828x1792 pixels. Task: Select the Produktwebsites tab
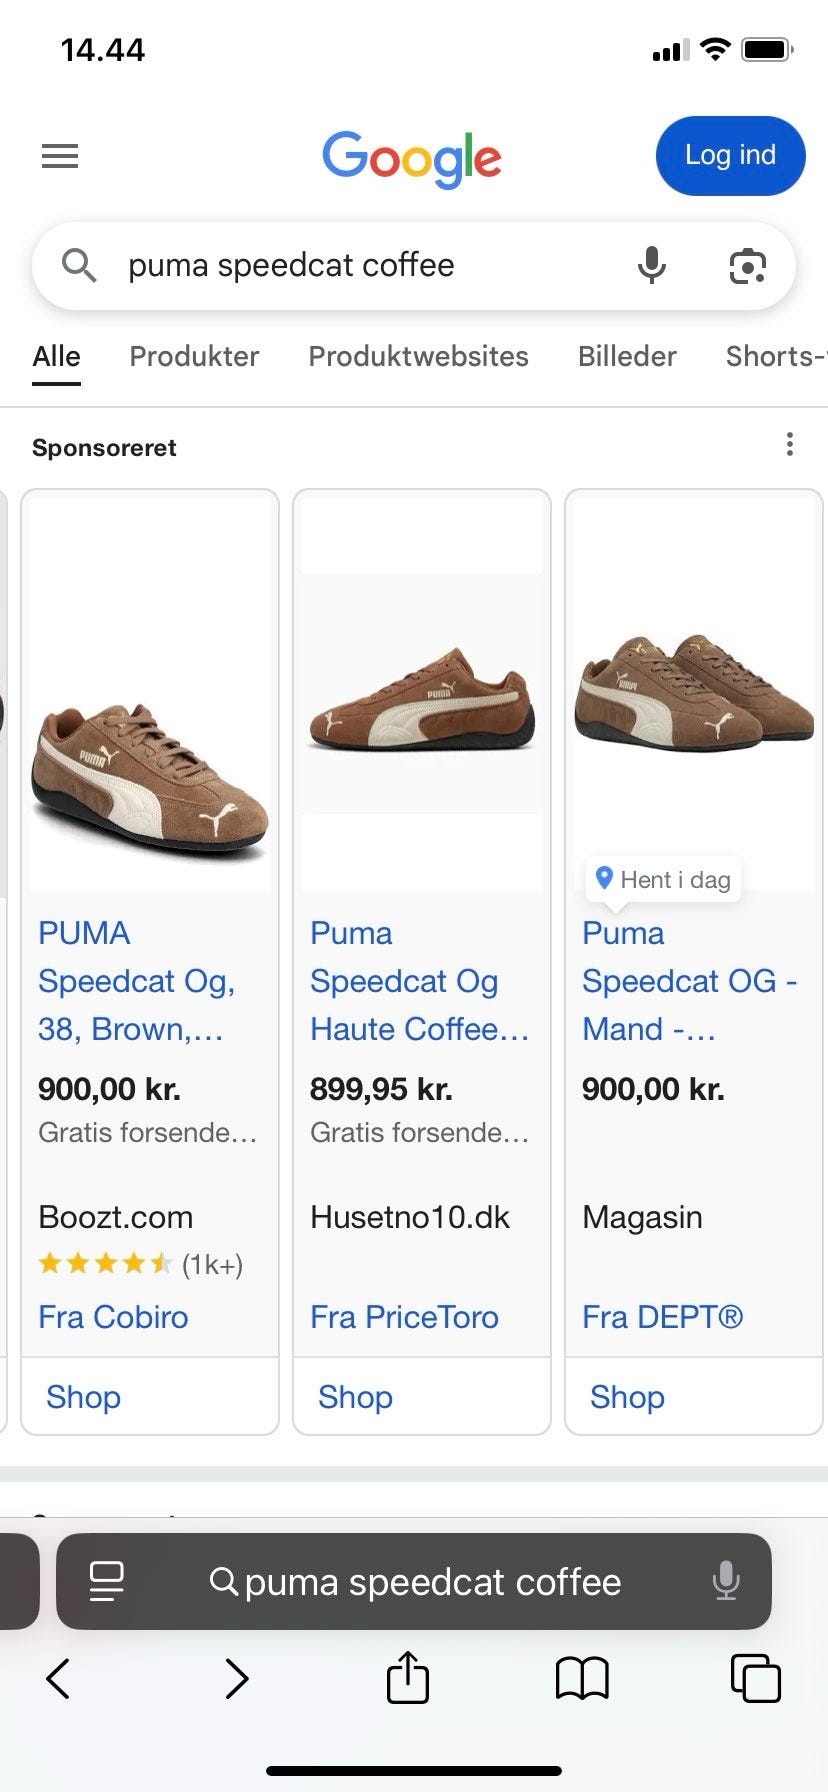(x=418, y=356)
